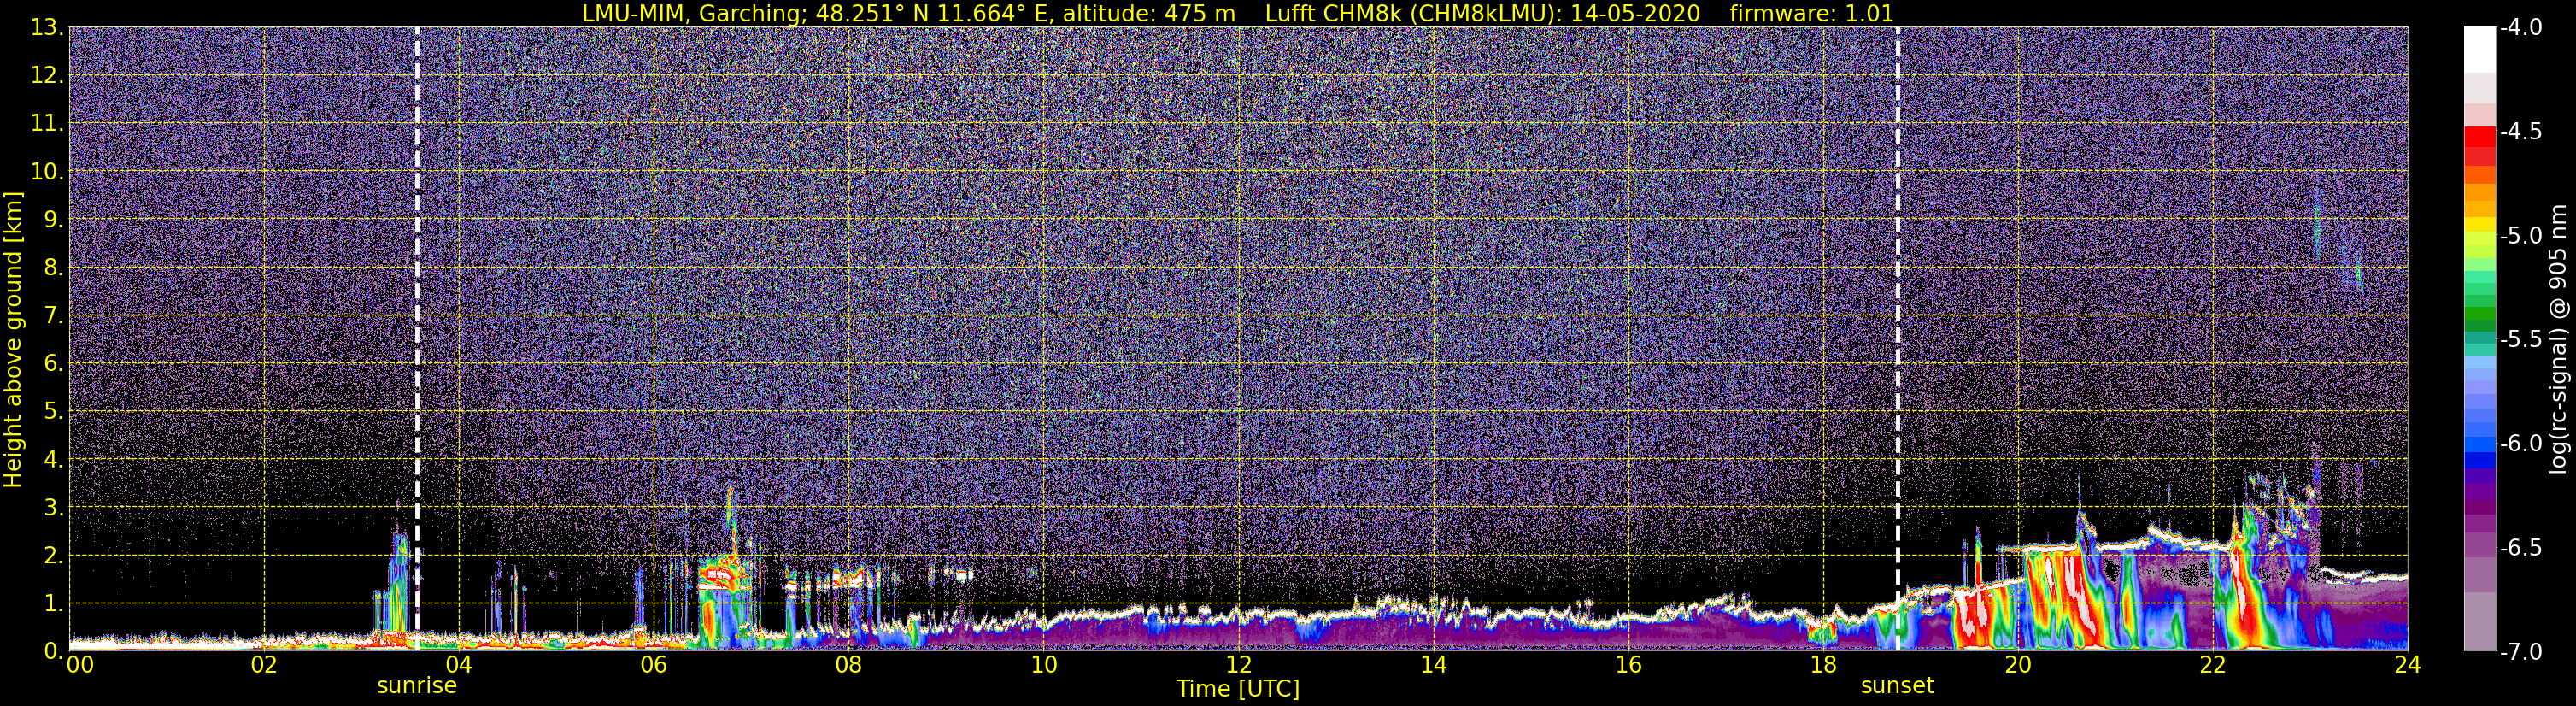Click the time axis tick label 14
The image size is (2576, 706).
coord(1434,665)
